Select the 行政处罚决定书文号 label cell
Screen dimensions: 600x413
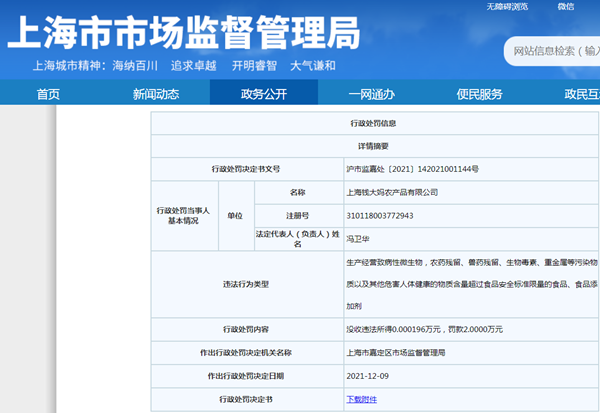[246, 169]
